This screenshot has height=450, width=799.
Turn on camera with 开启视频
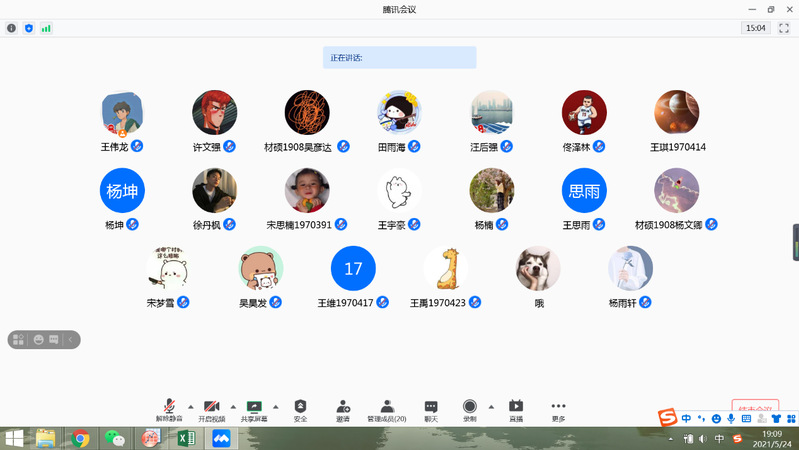pos(211,410)
